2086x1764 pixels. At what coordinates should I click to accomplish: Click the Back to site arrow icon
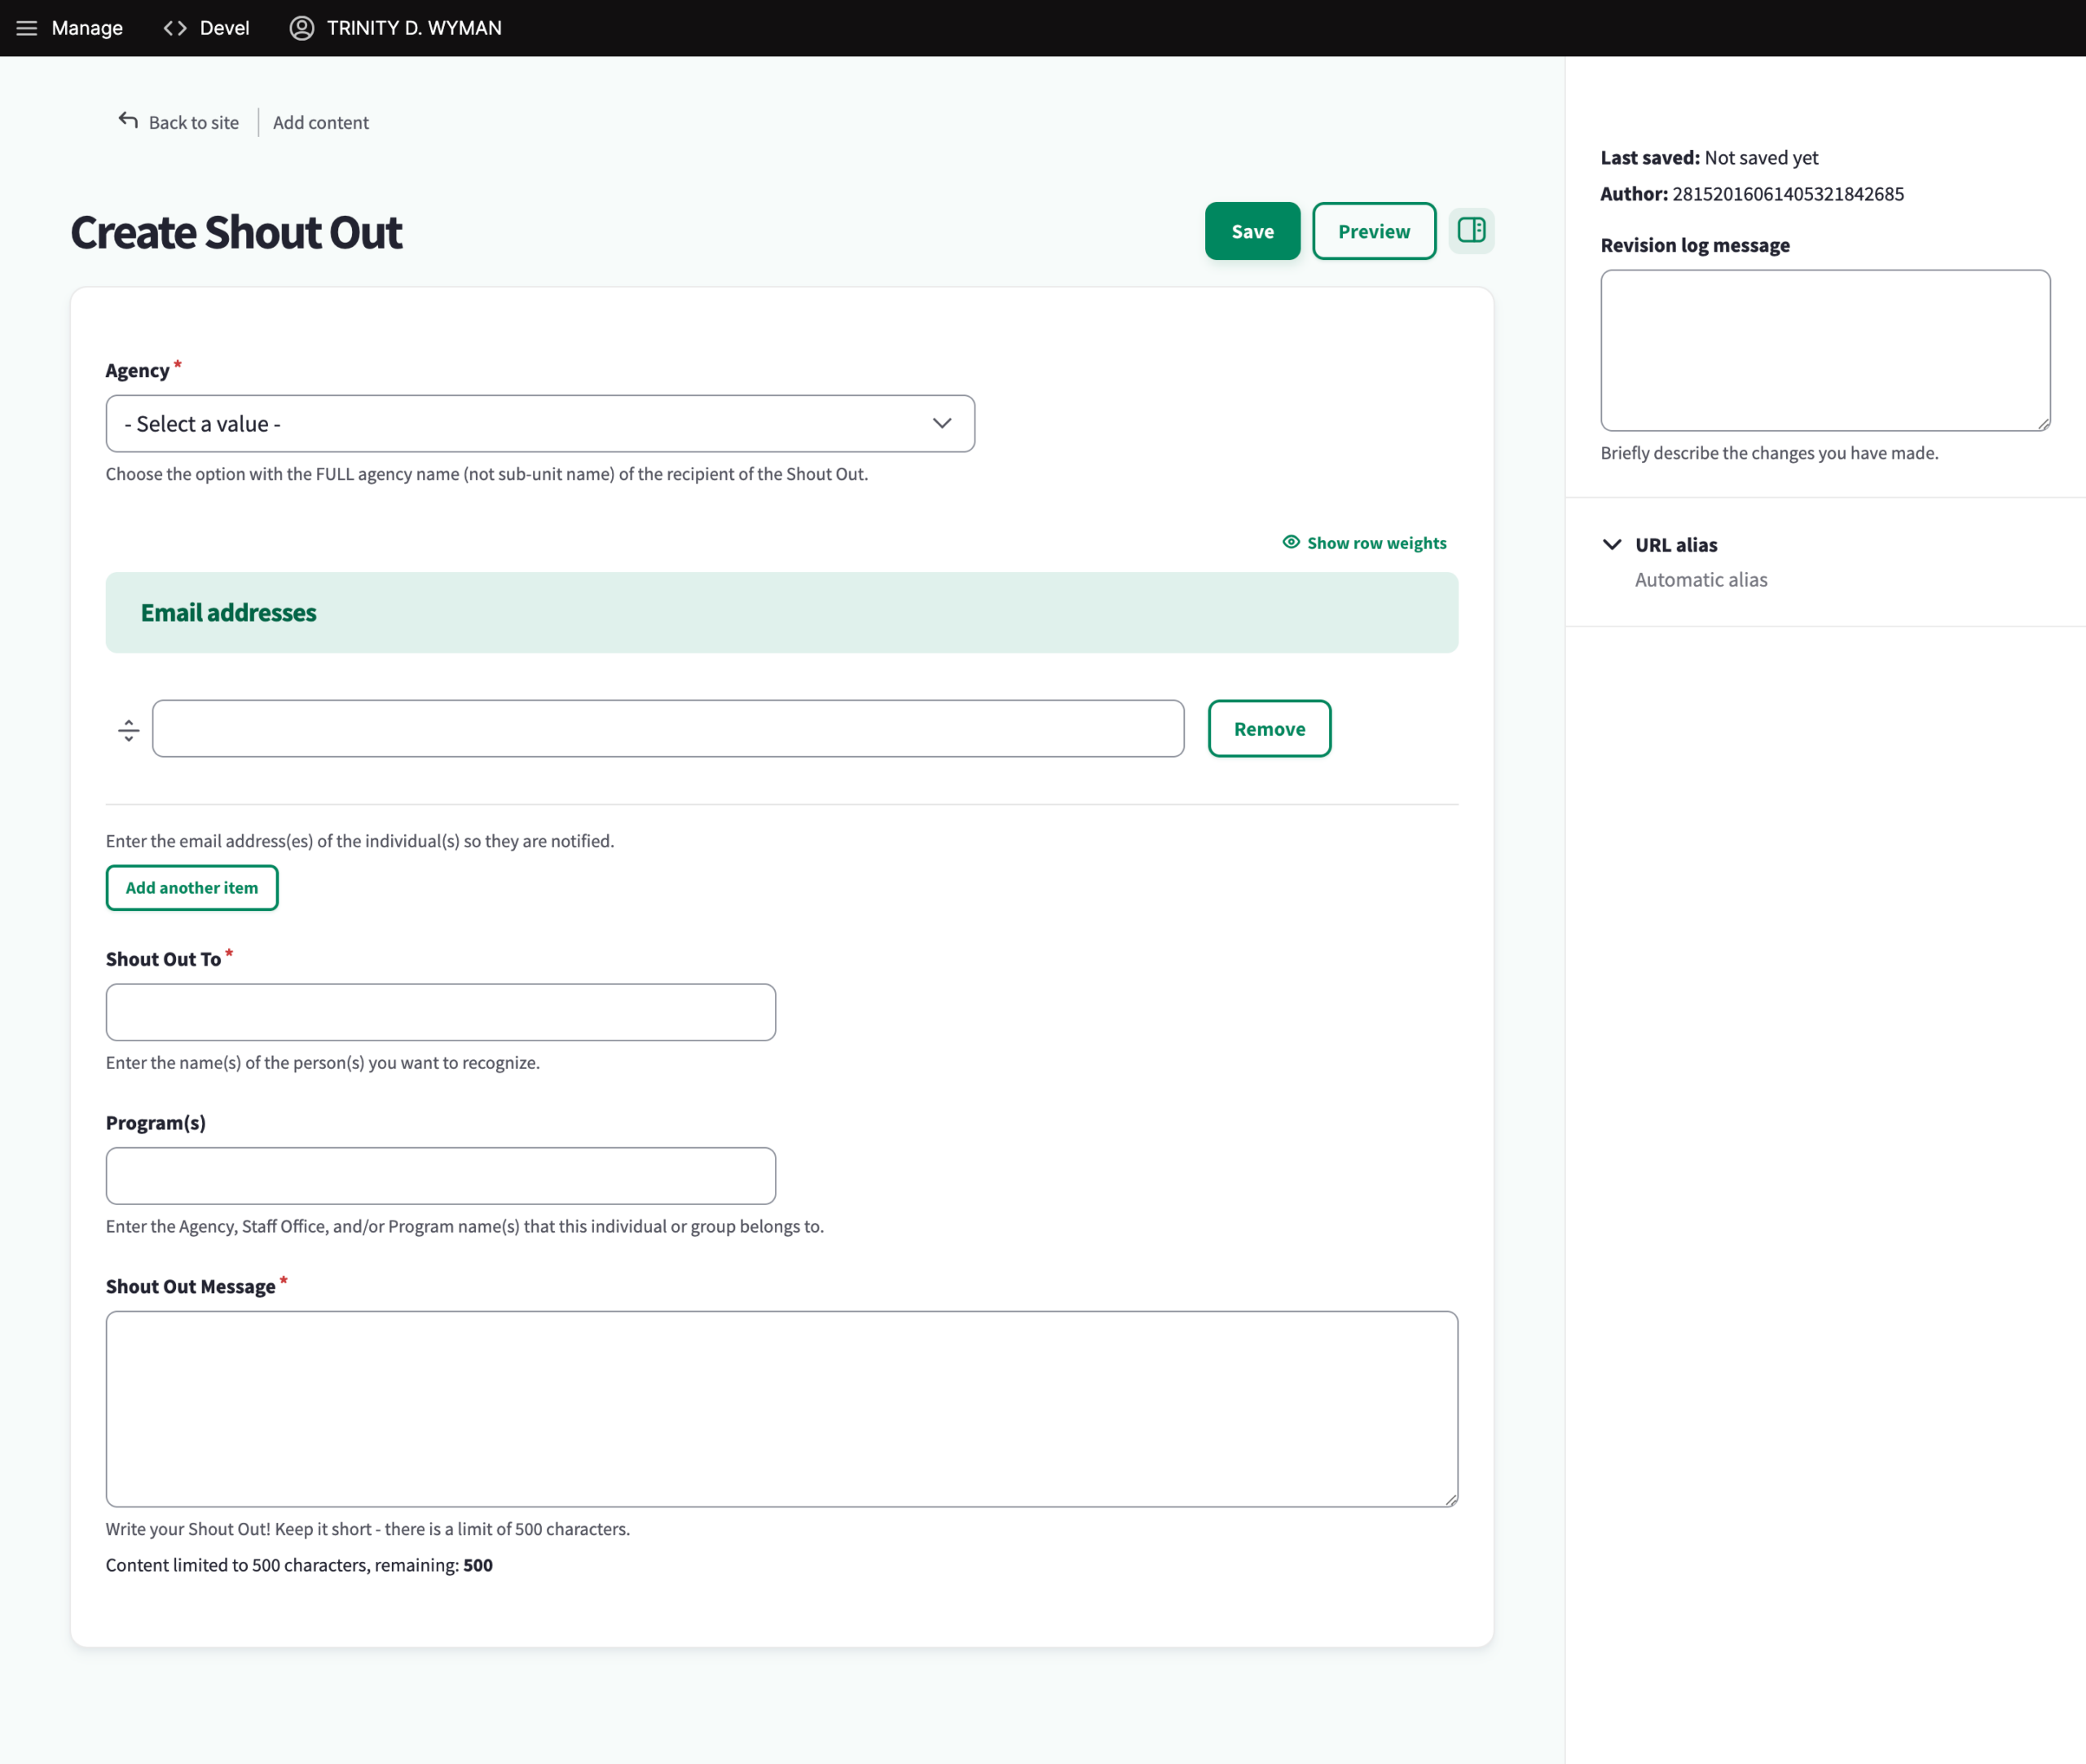pyautogui.click(x=128, y=121)
